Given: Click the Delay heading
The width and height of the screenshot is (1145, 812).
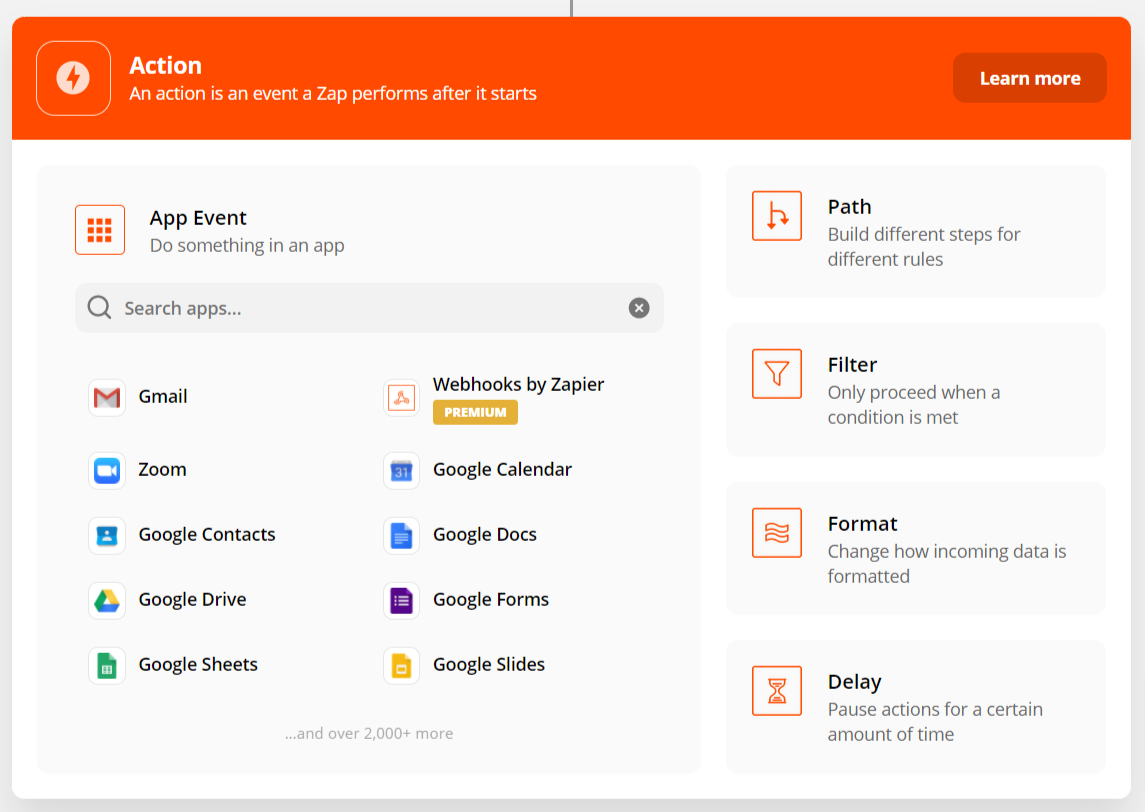Looking at the screenshot, I should 854,682.
